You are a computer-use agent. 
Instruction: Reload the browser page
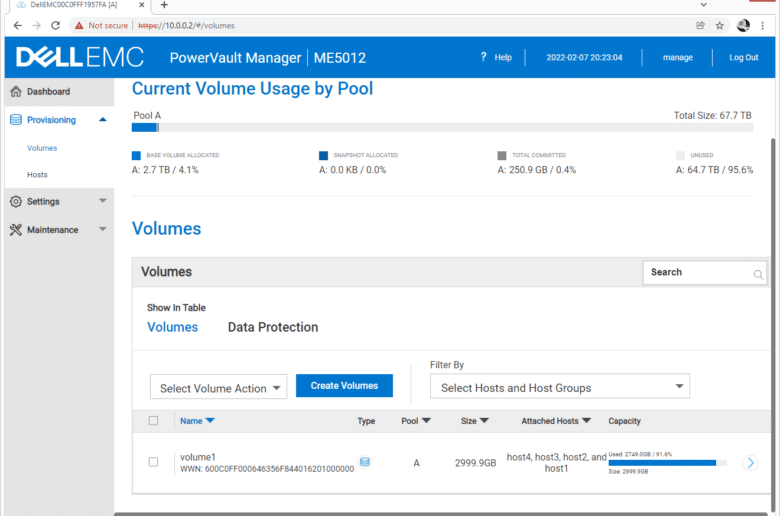click(x=55, y=25)
